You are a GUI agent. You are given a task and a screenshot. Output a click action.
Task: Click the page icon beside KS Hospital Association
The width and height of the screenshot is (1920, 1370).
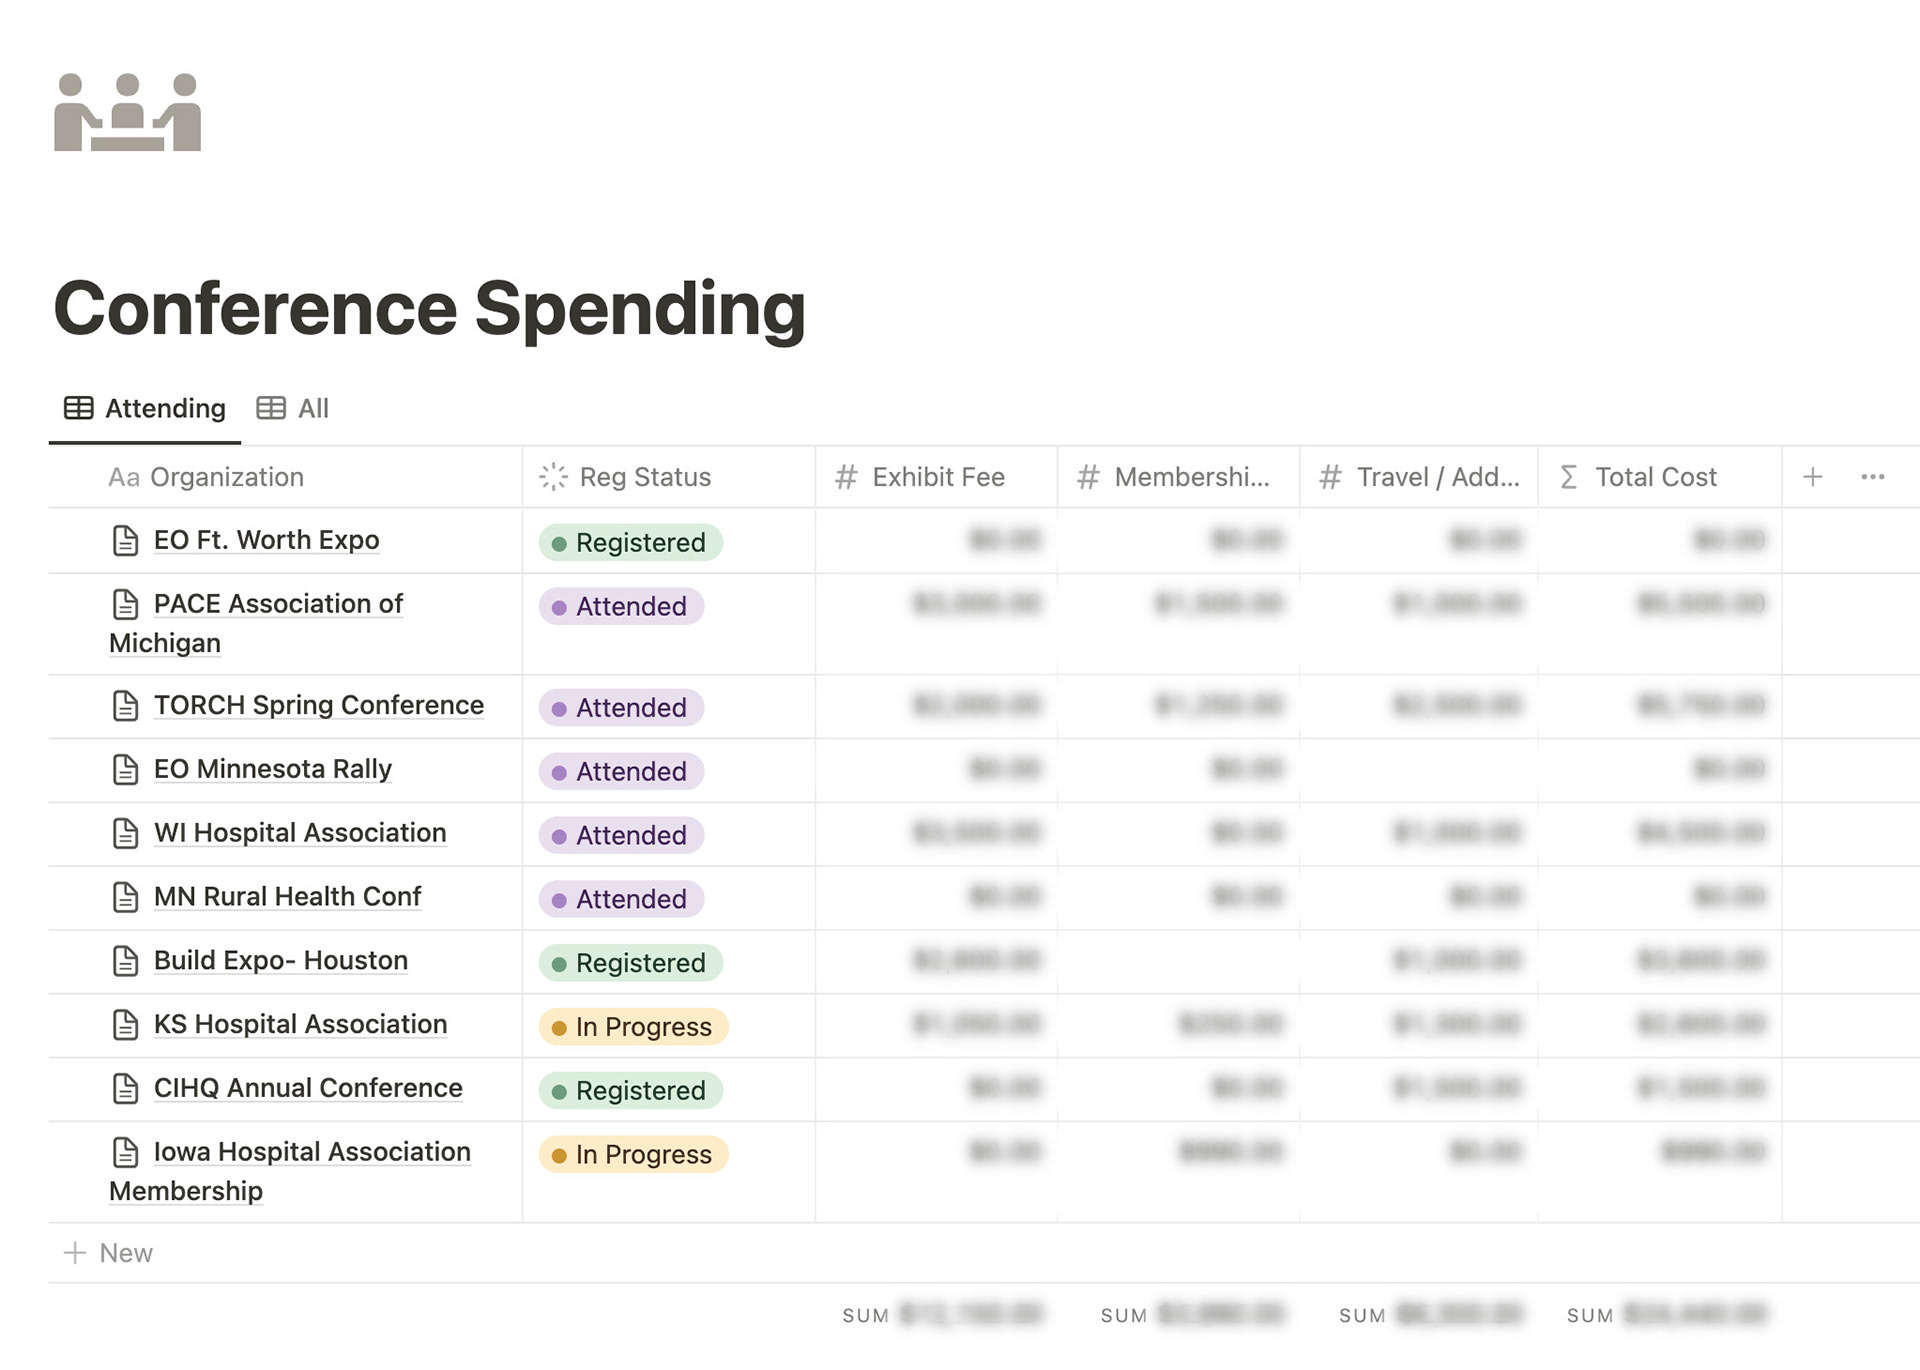point(125,1024)
